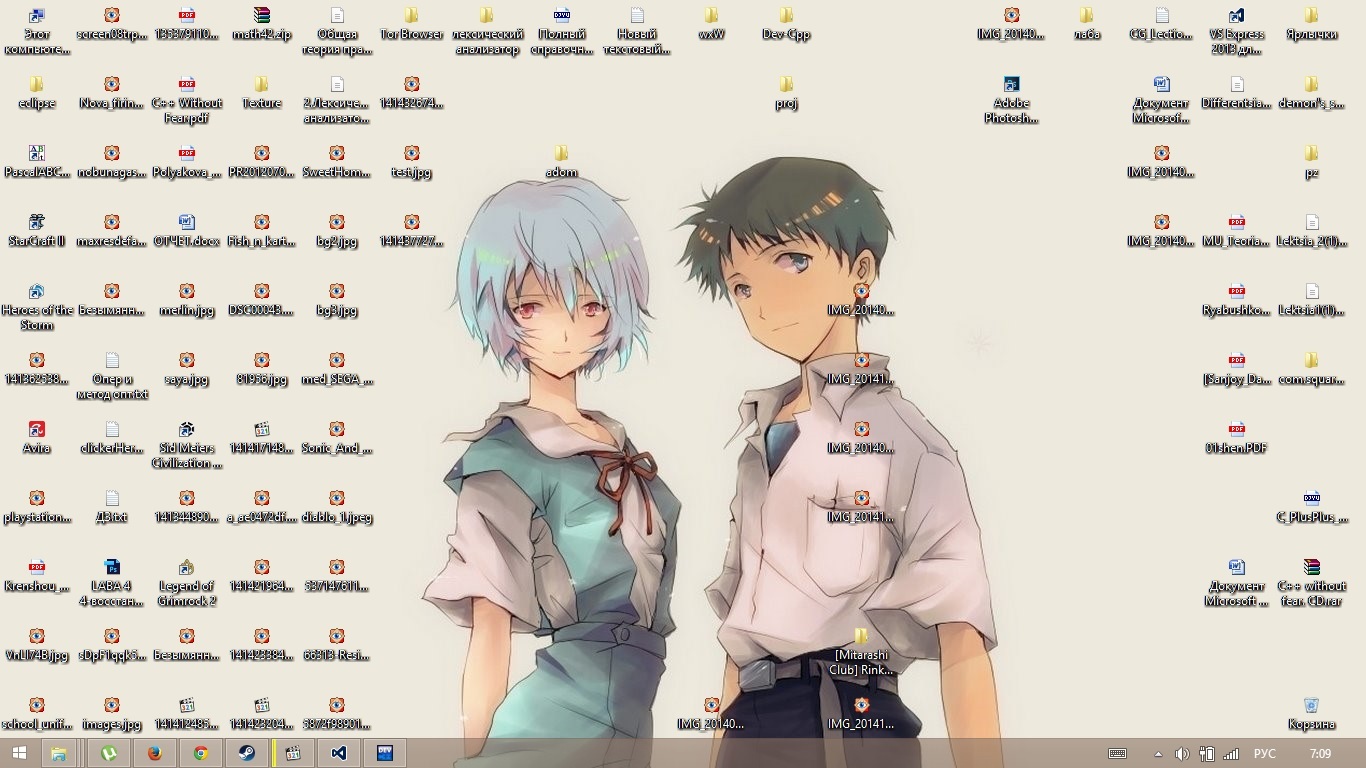Select the test.jpg image file
Viewport: 1366px width, 768px height.
tap(411, 162)
